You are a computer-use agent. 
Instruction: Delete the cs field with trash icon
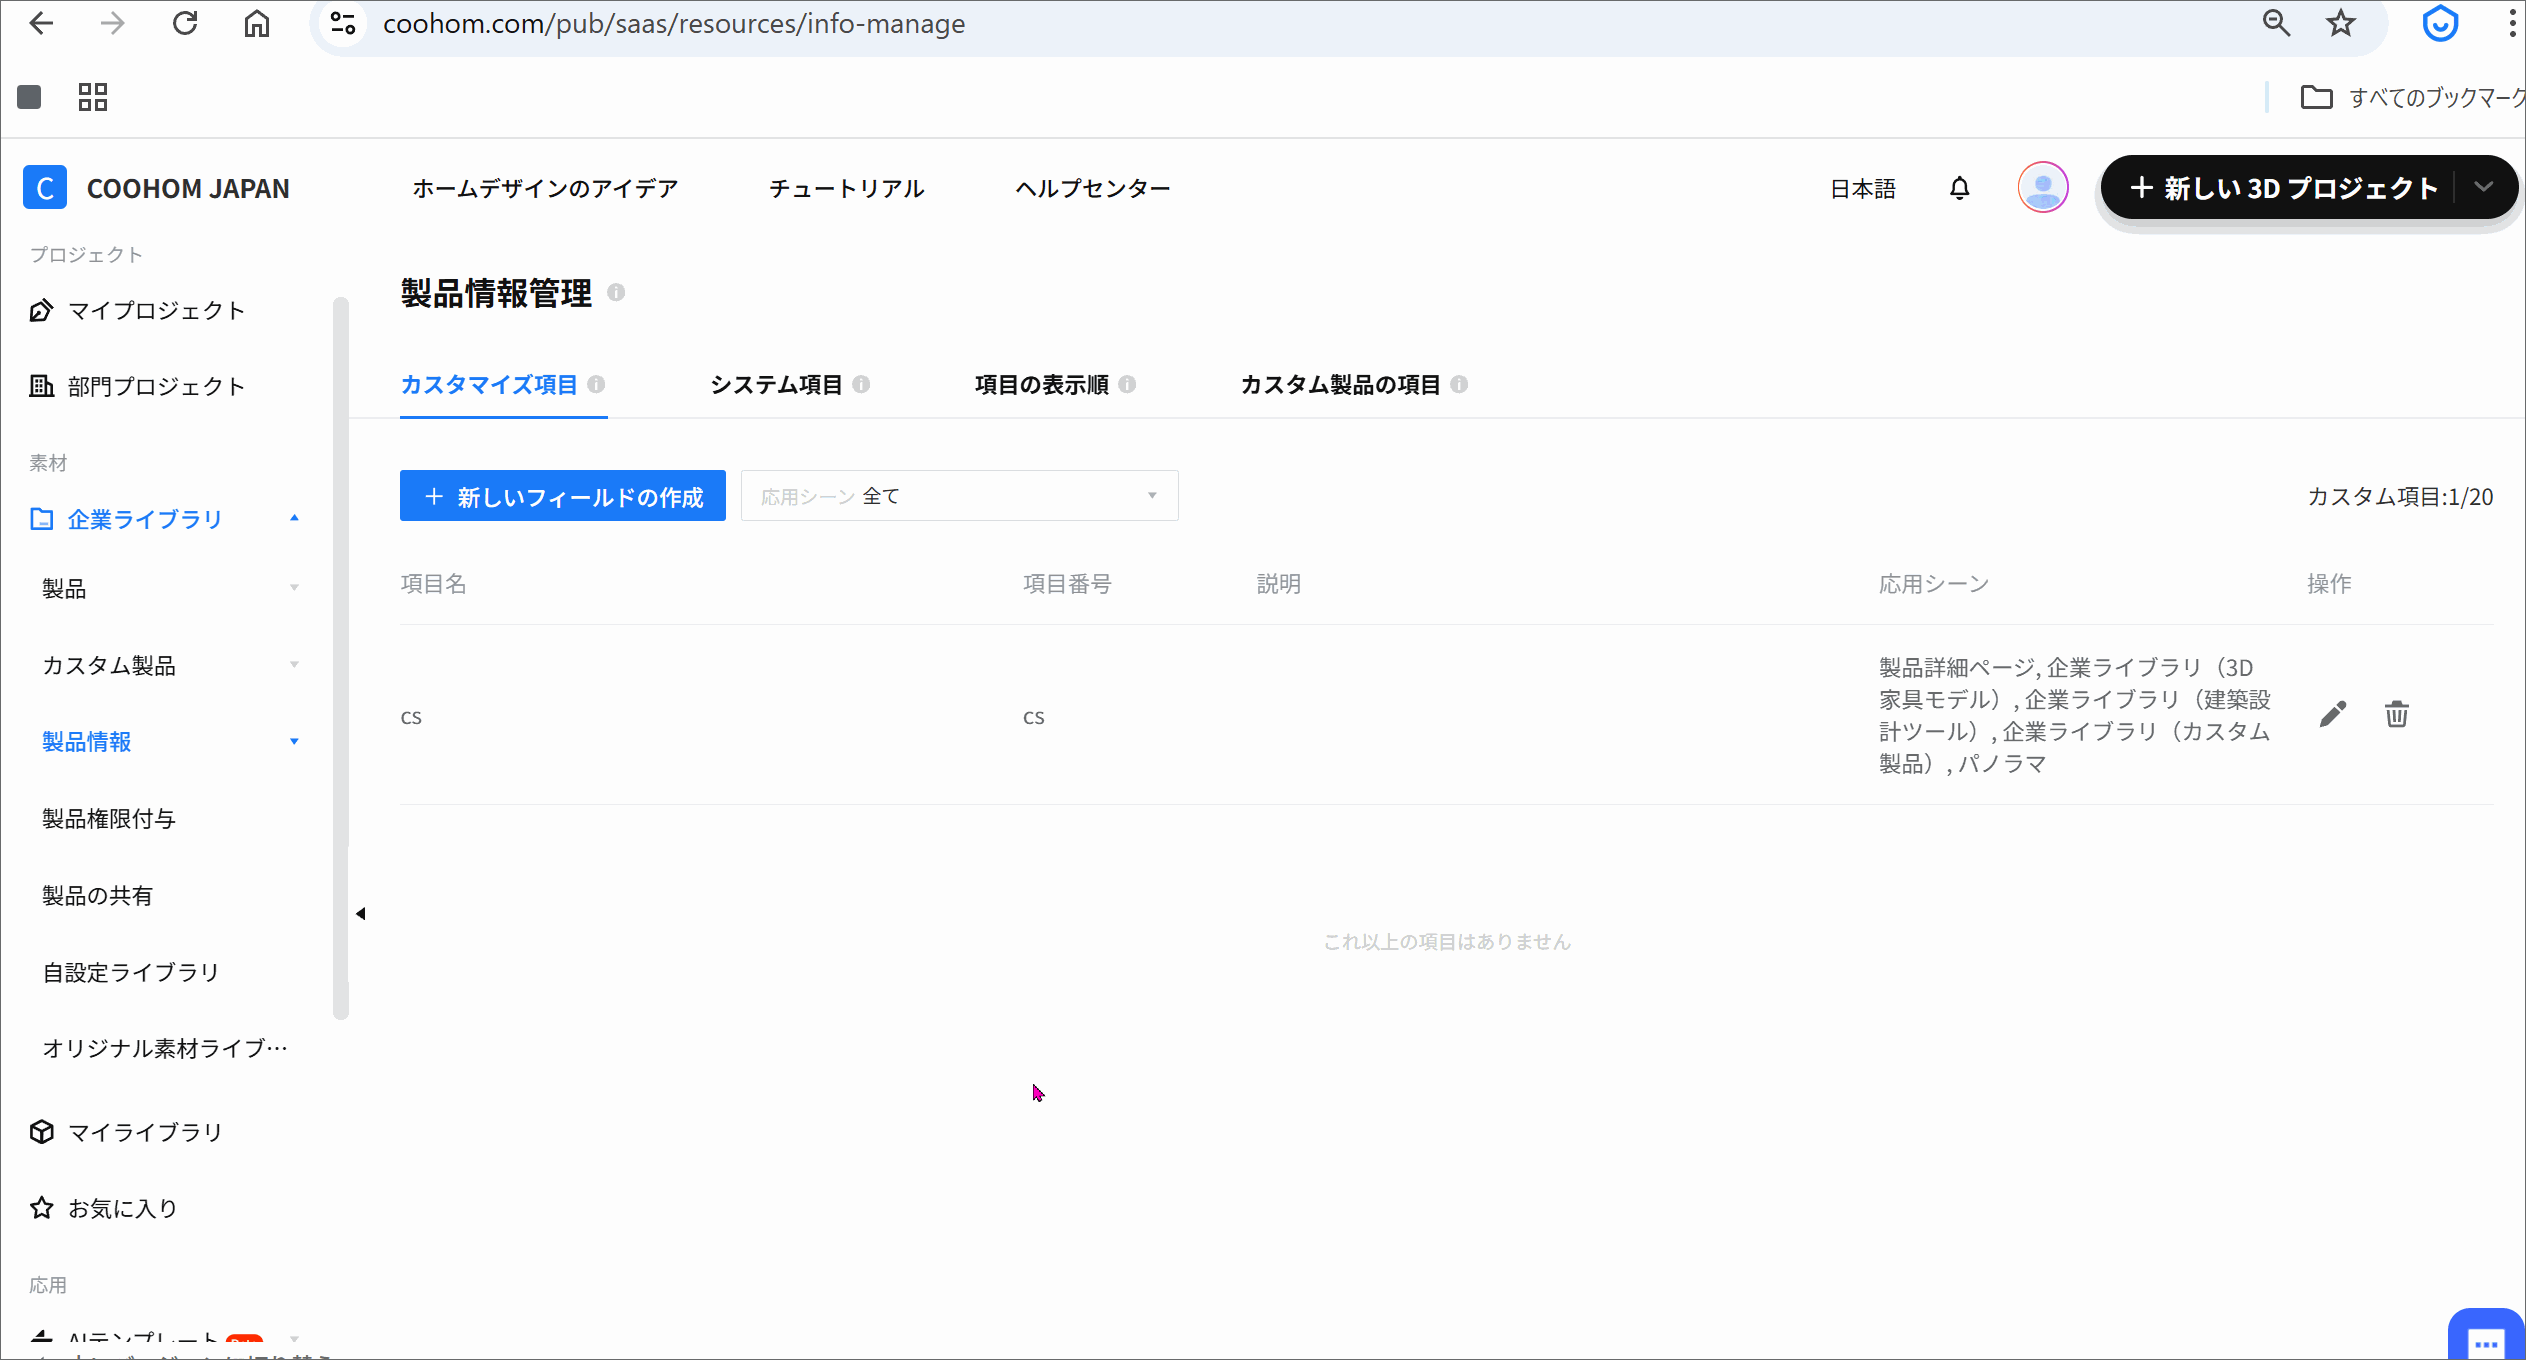coord(2397,714)
